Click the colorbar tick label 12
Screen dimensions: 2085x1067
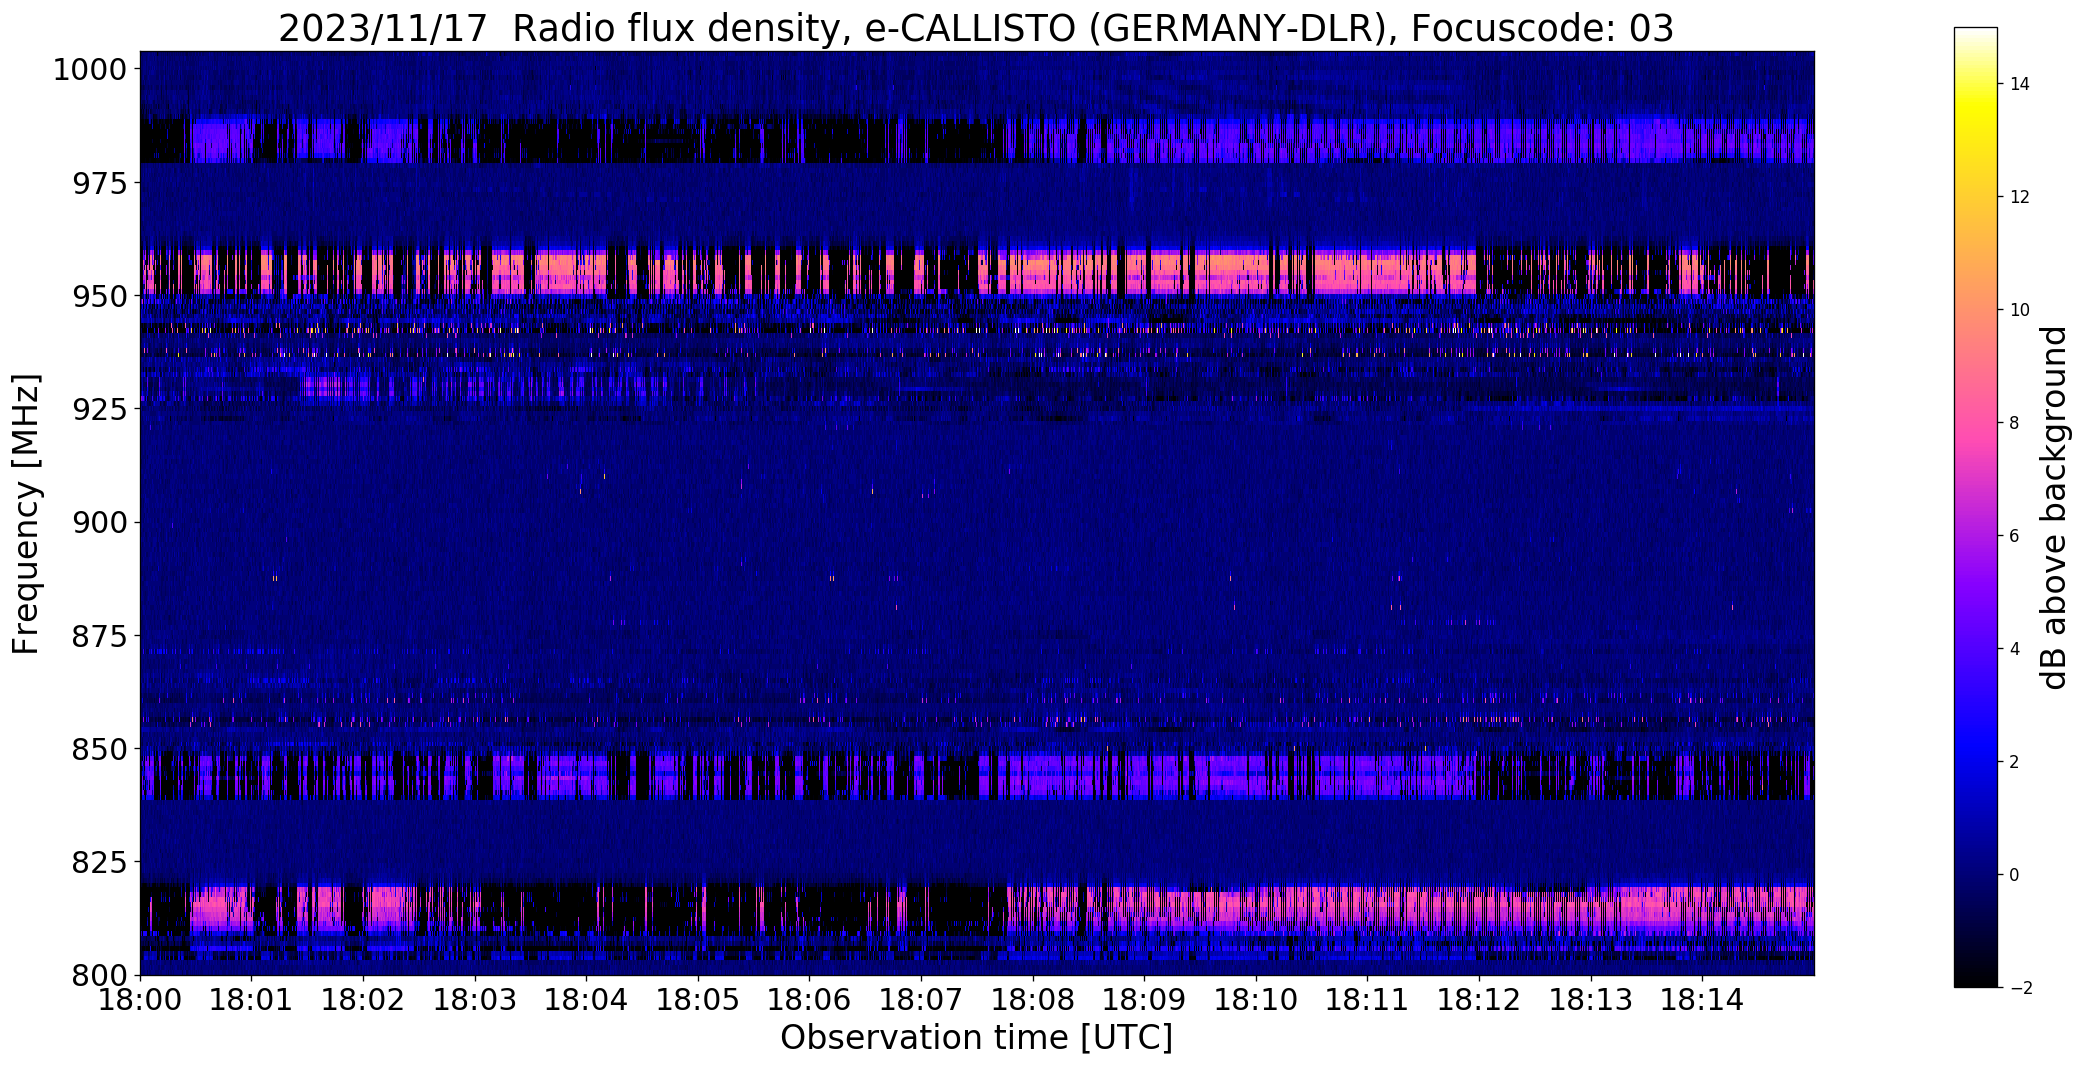(2020, 197)
